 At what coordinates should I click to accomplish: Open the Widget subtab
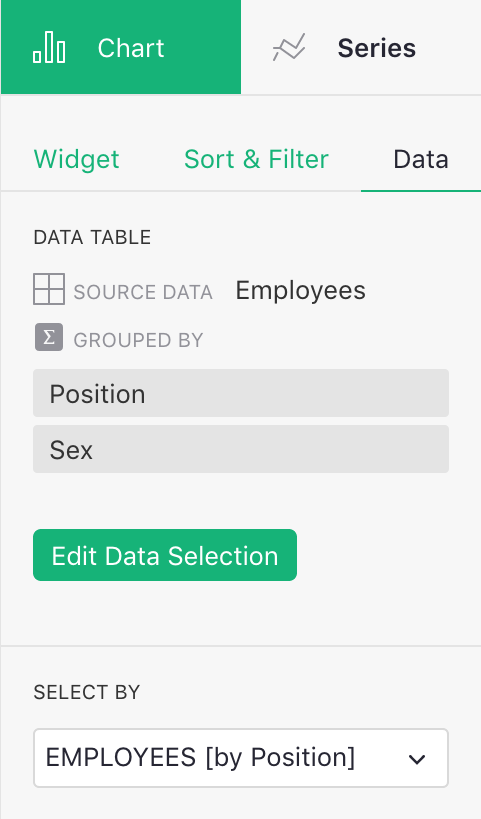point(76,159)
